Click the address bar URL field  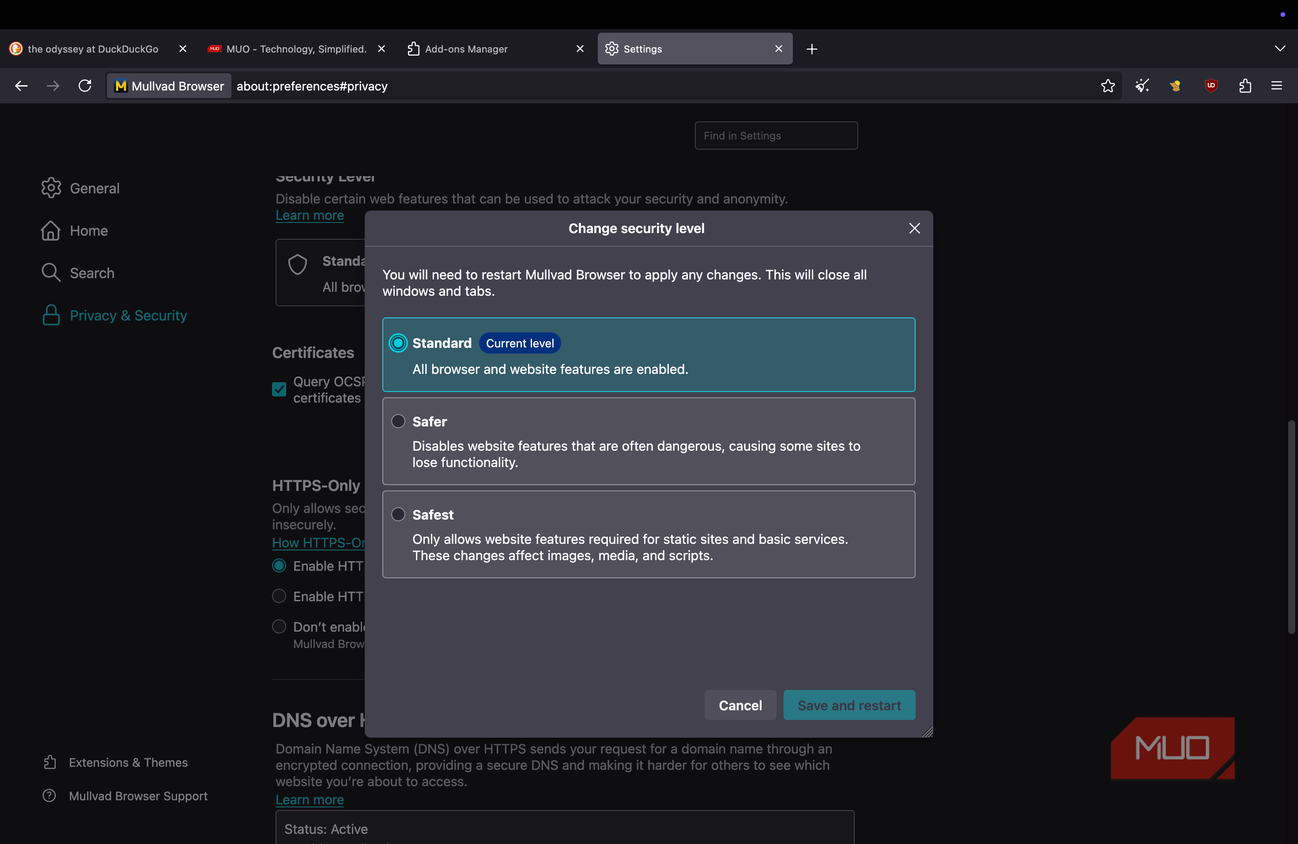[x=660, y=86]
